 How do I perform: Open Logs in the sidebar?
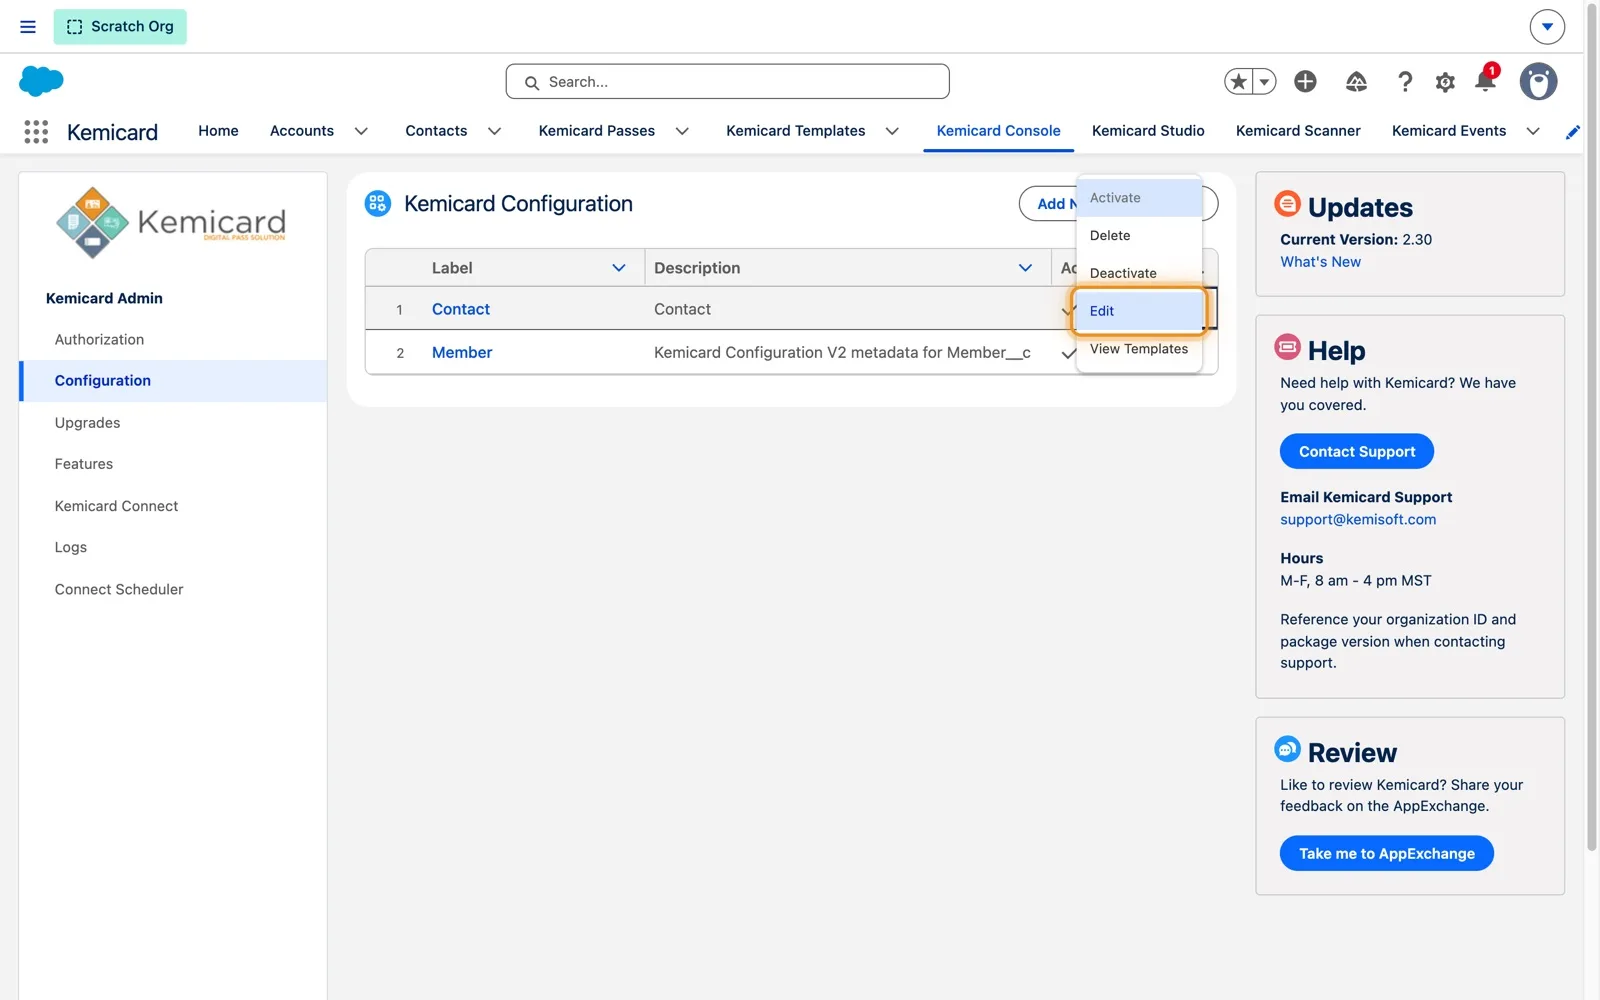(x=173, y=547)
